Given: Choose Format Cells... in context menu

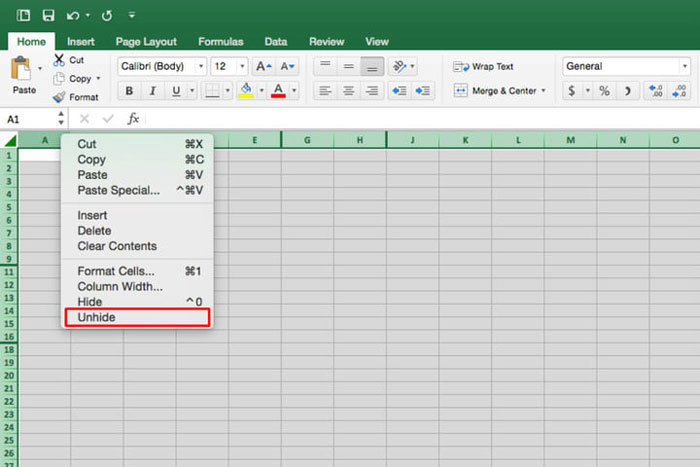Looking at the screenshot, I should [x=137, y=271].
